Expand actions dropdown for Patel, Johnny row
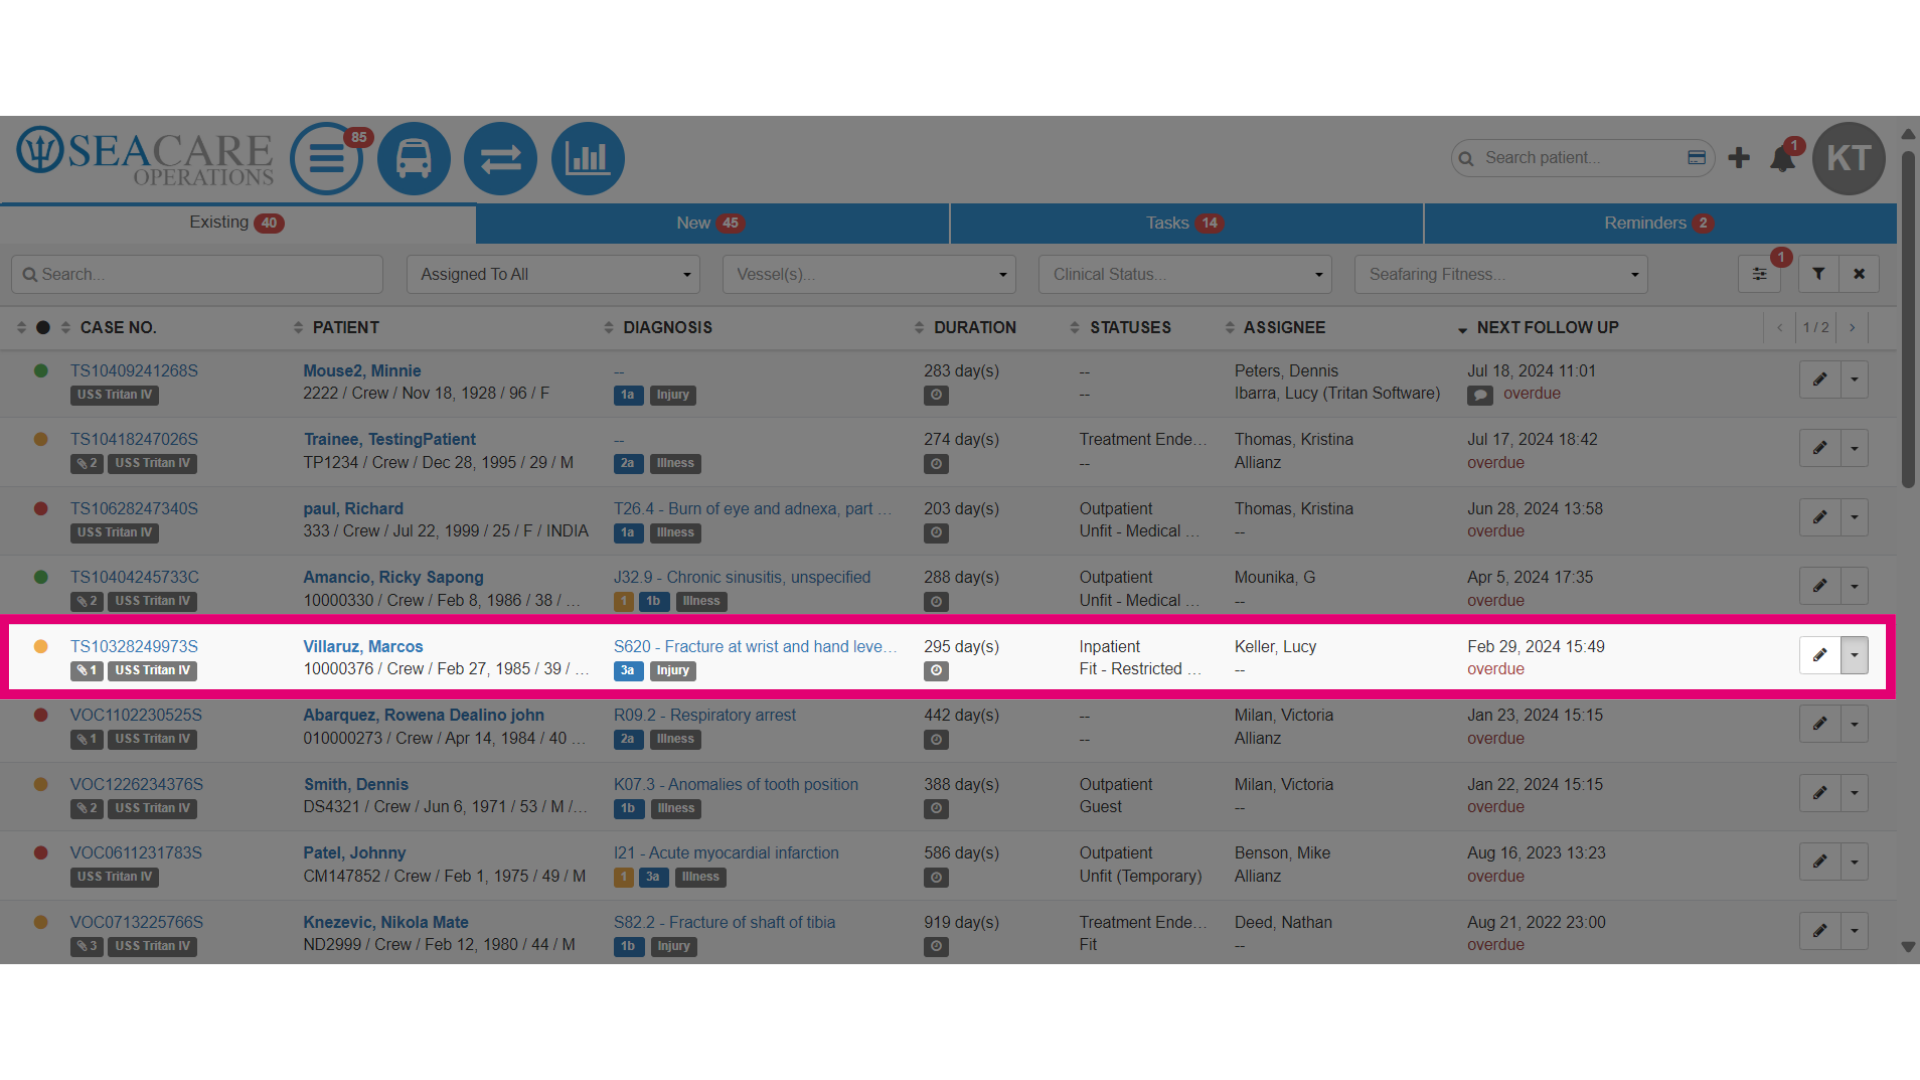Screen dimensions: 1920x1080 point(1855,862)
